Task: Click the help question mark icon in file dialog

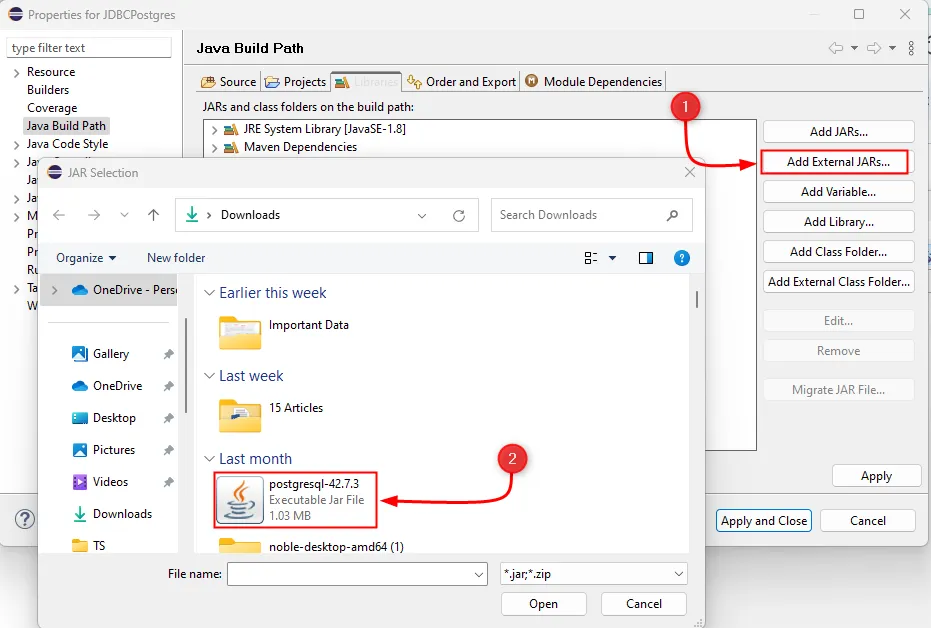Action: (x=682, y=258)
